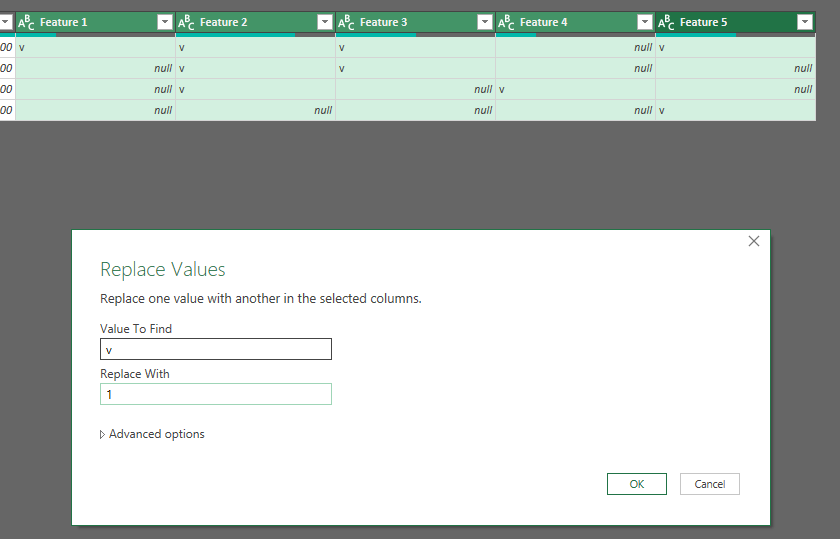
Task: Click the null cell in Feature 4 fourth row
Action: point(576,110)
